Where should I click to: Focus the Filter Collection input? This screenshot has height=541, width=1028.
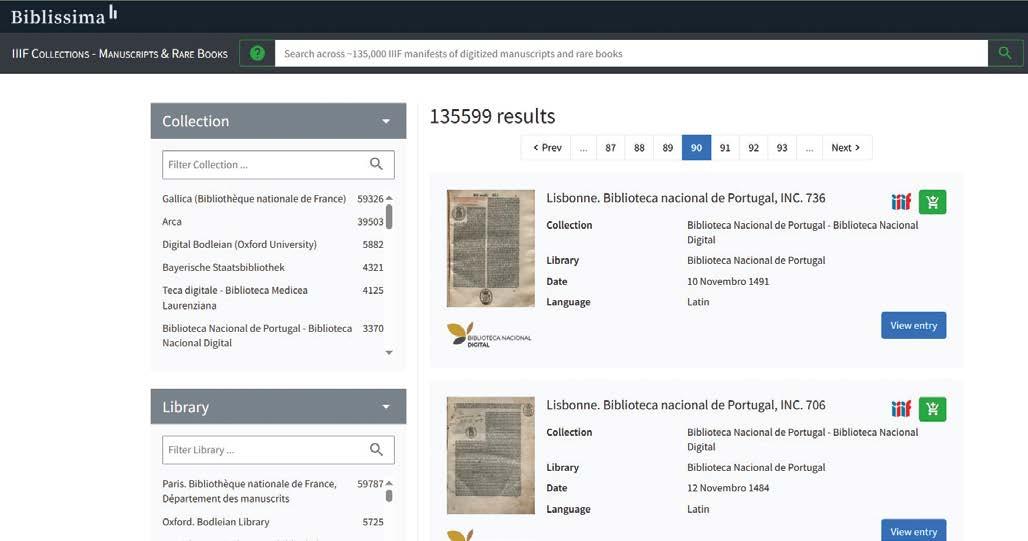pyautogui.click(x=278, y=165)
